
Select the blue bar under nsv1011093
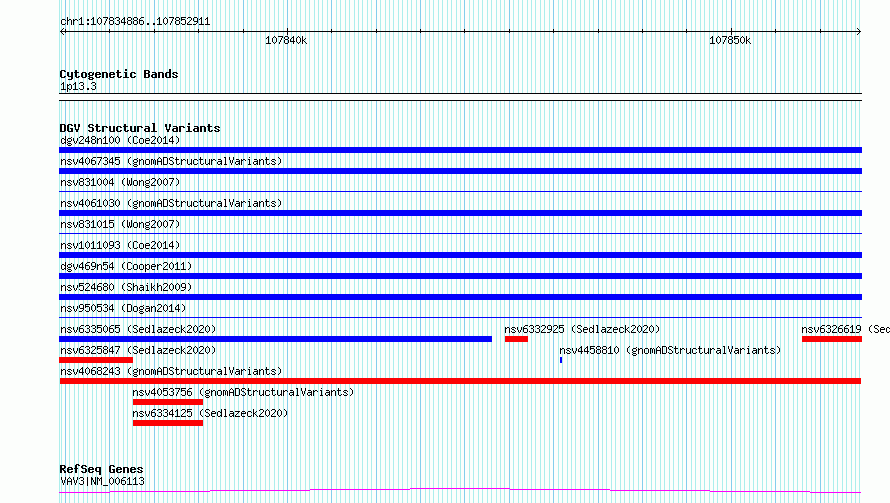[460, 255]
